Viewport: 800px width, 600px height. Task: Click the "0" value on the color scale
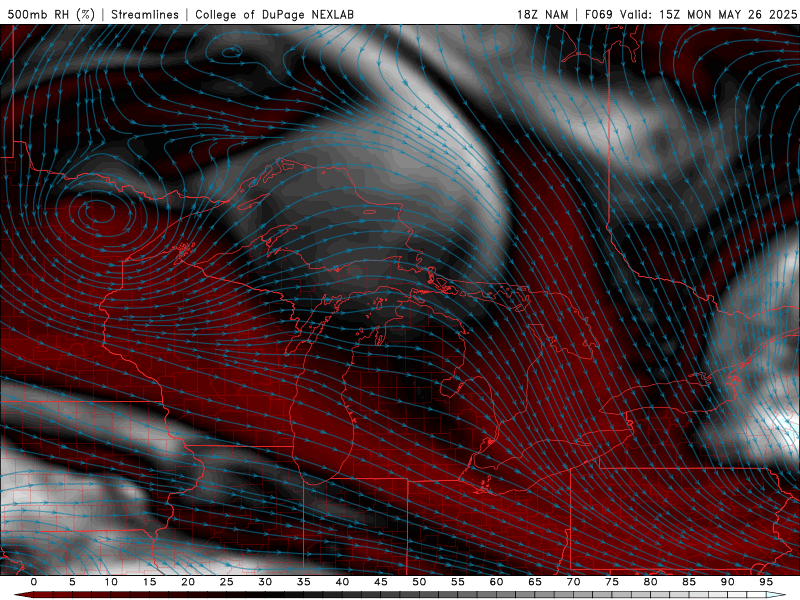click(x=34, y=582)
